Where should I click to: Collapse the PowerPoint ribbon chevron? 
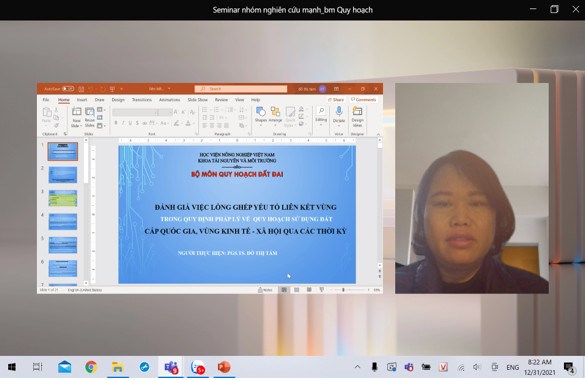(x=378, y=134)
